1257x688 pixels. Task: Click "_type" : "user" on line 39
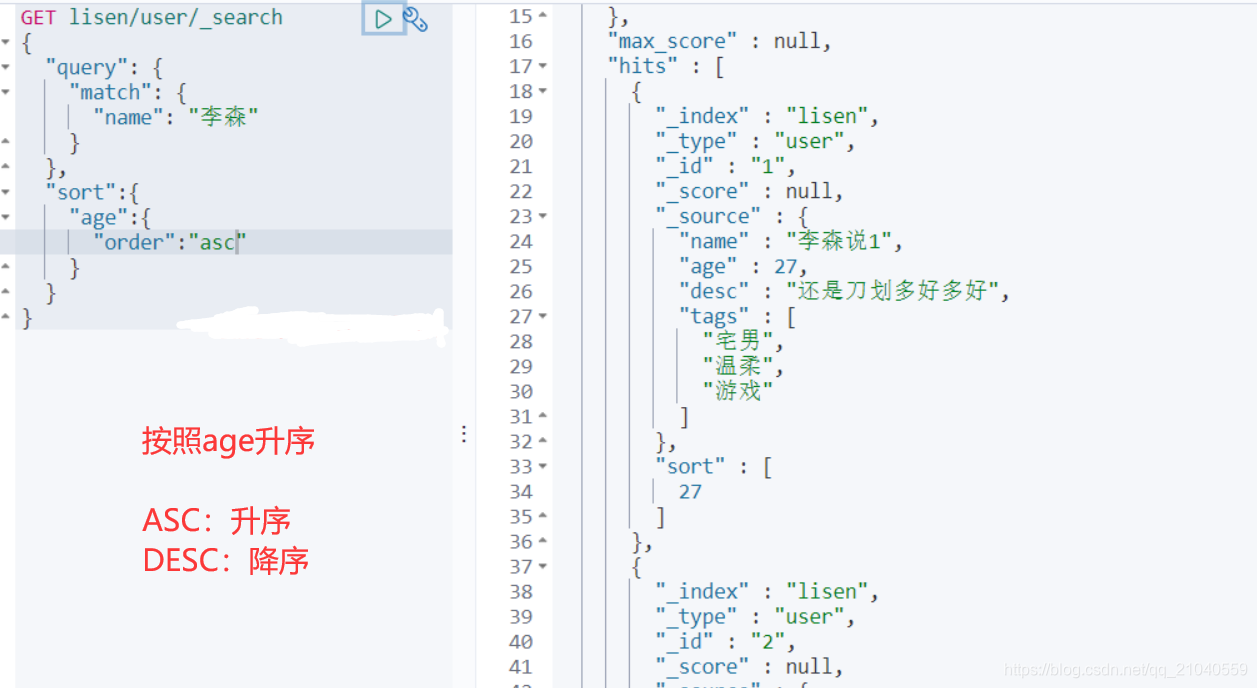click(755, 616)
